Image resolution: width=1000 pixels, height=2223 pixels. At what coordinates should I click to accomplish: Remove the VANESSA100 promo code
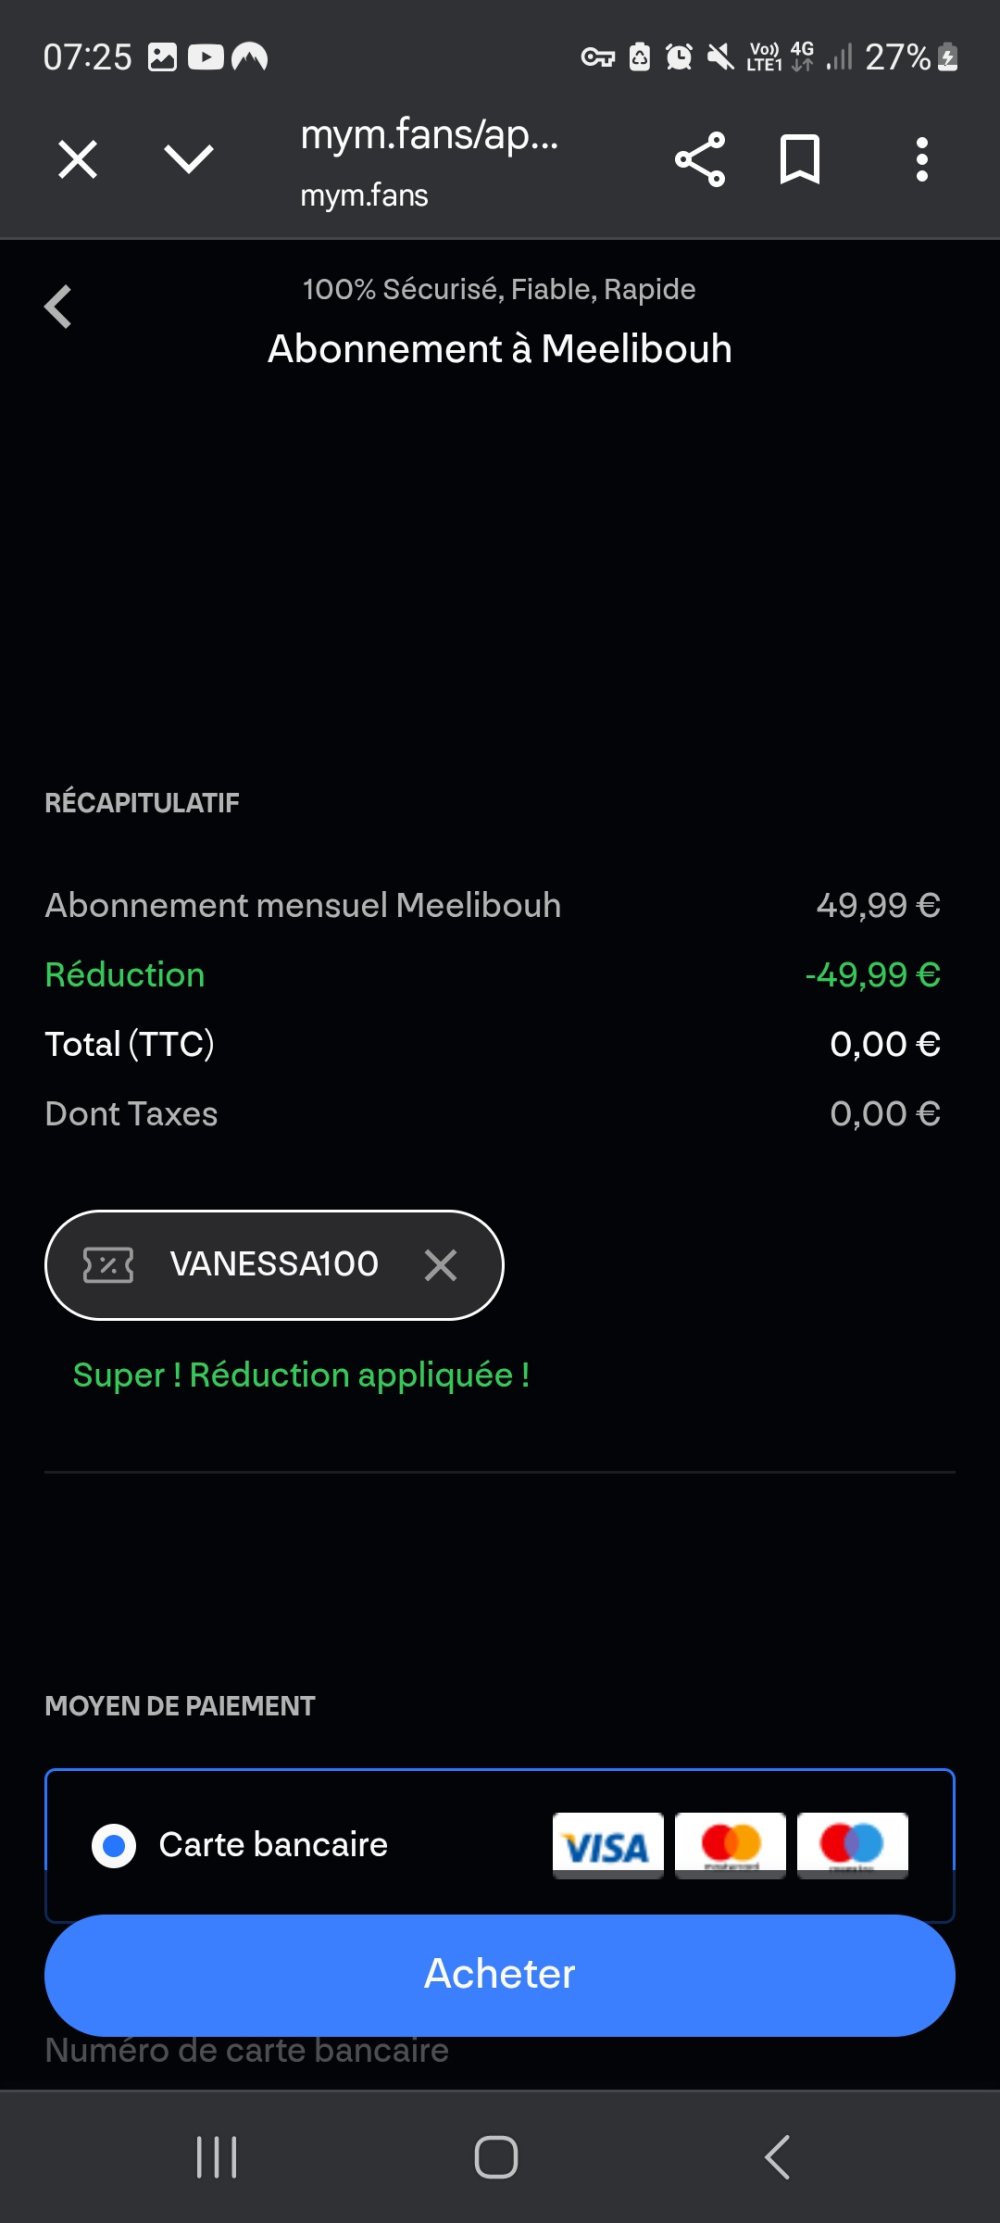pyautogui.click(x=440, y=1265)
